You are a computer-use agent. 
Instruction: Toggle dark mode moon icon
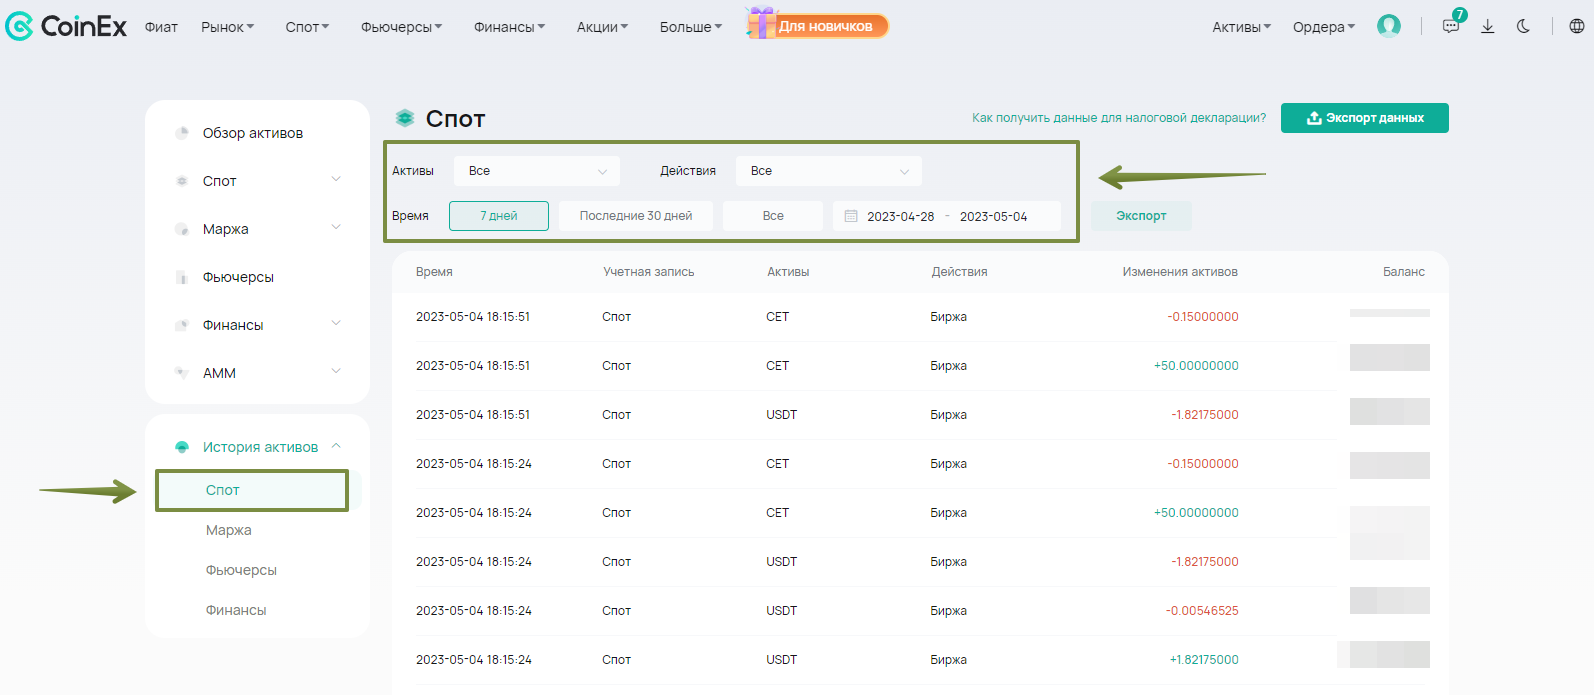(1523, 27)
